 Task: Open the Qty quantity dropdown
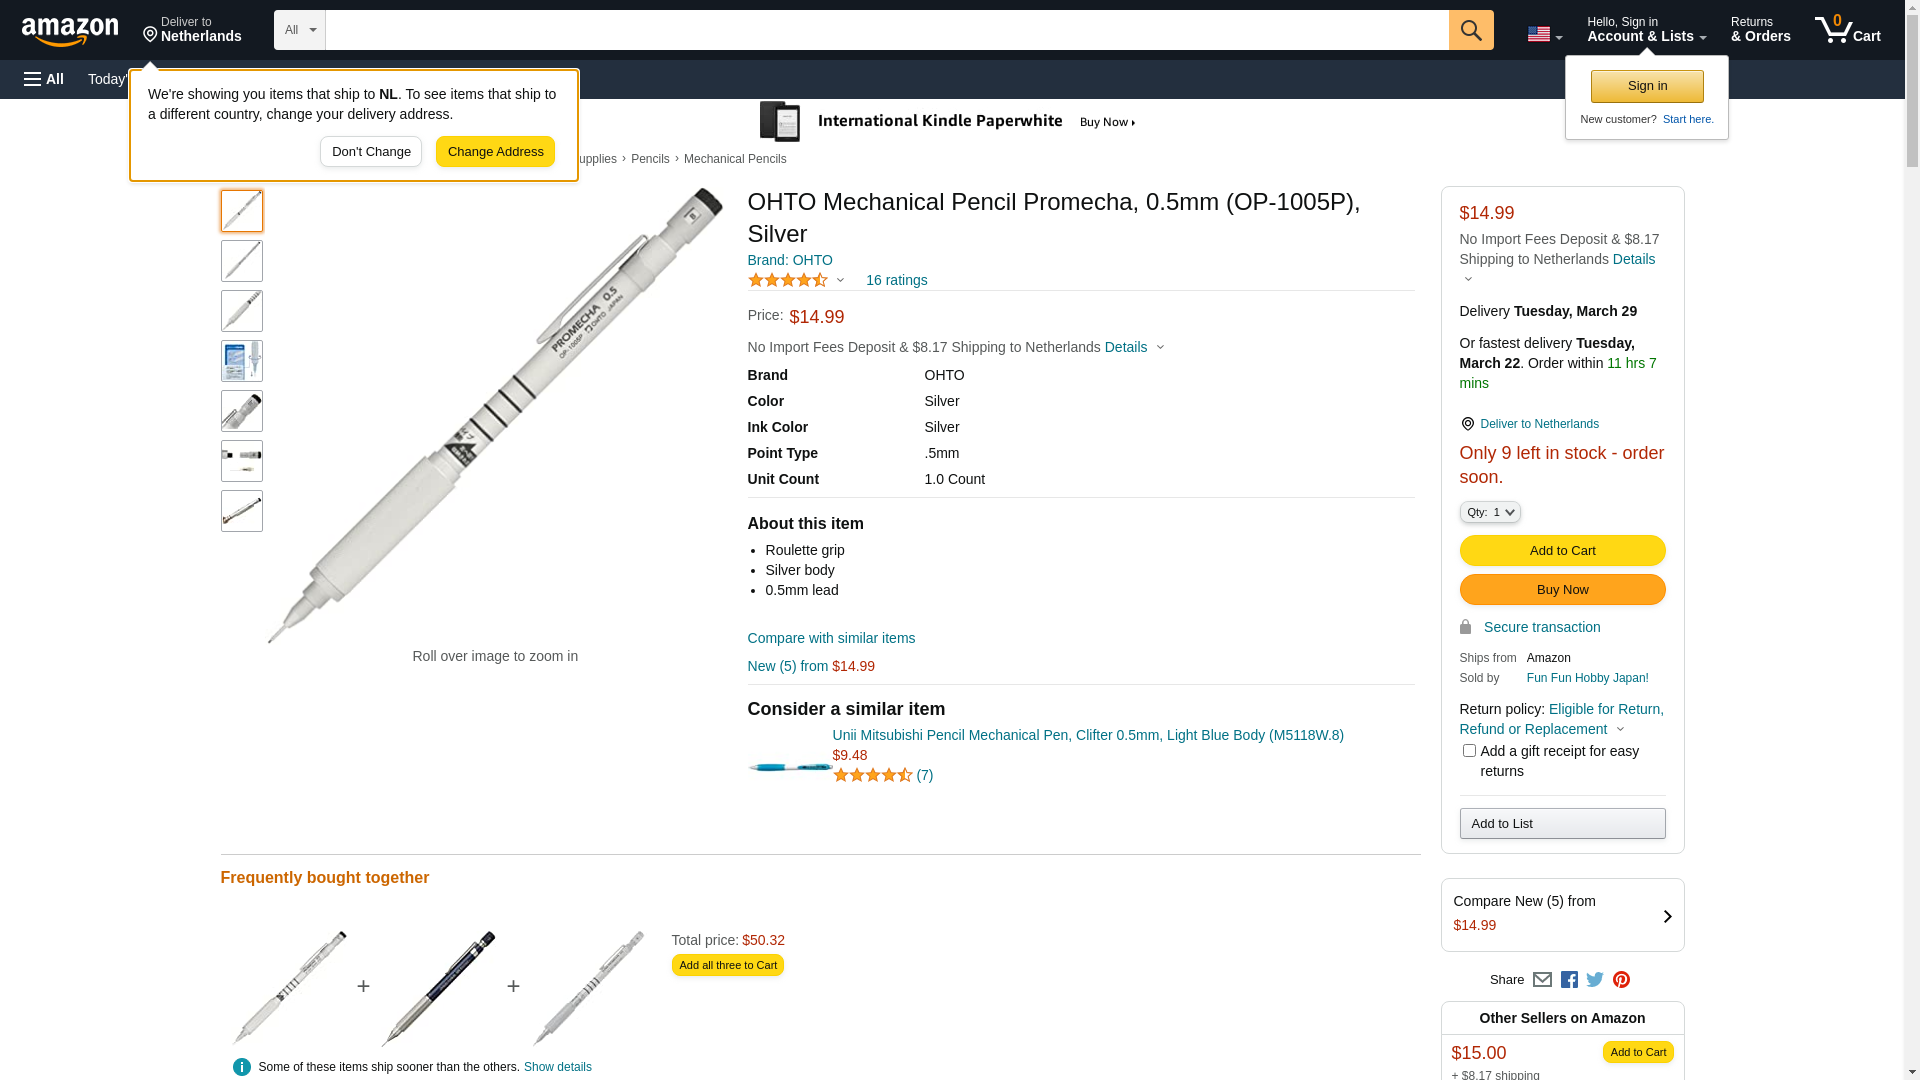(x=1490, y=512)
